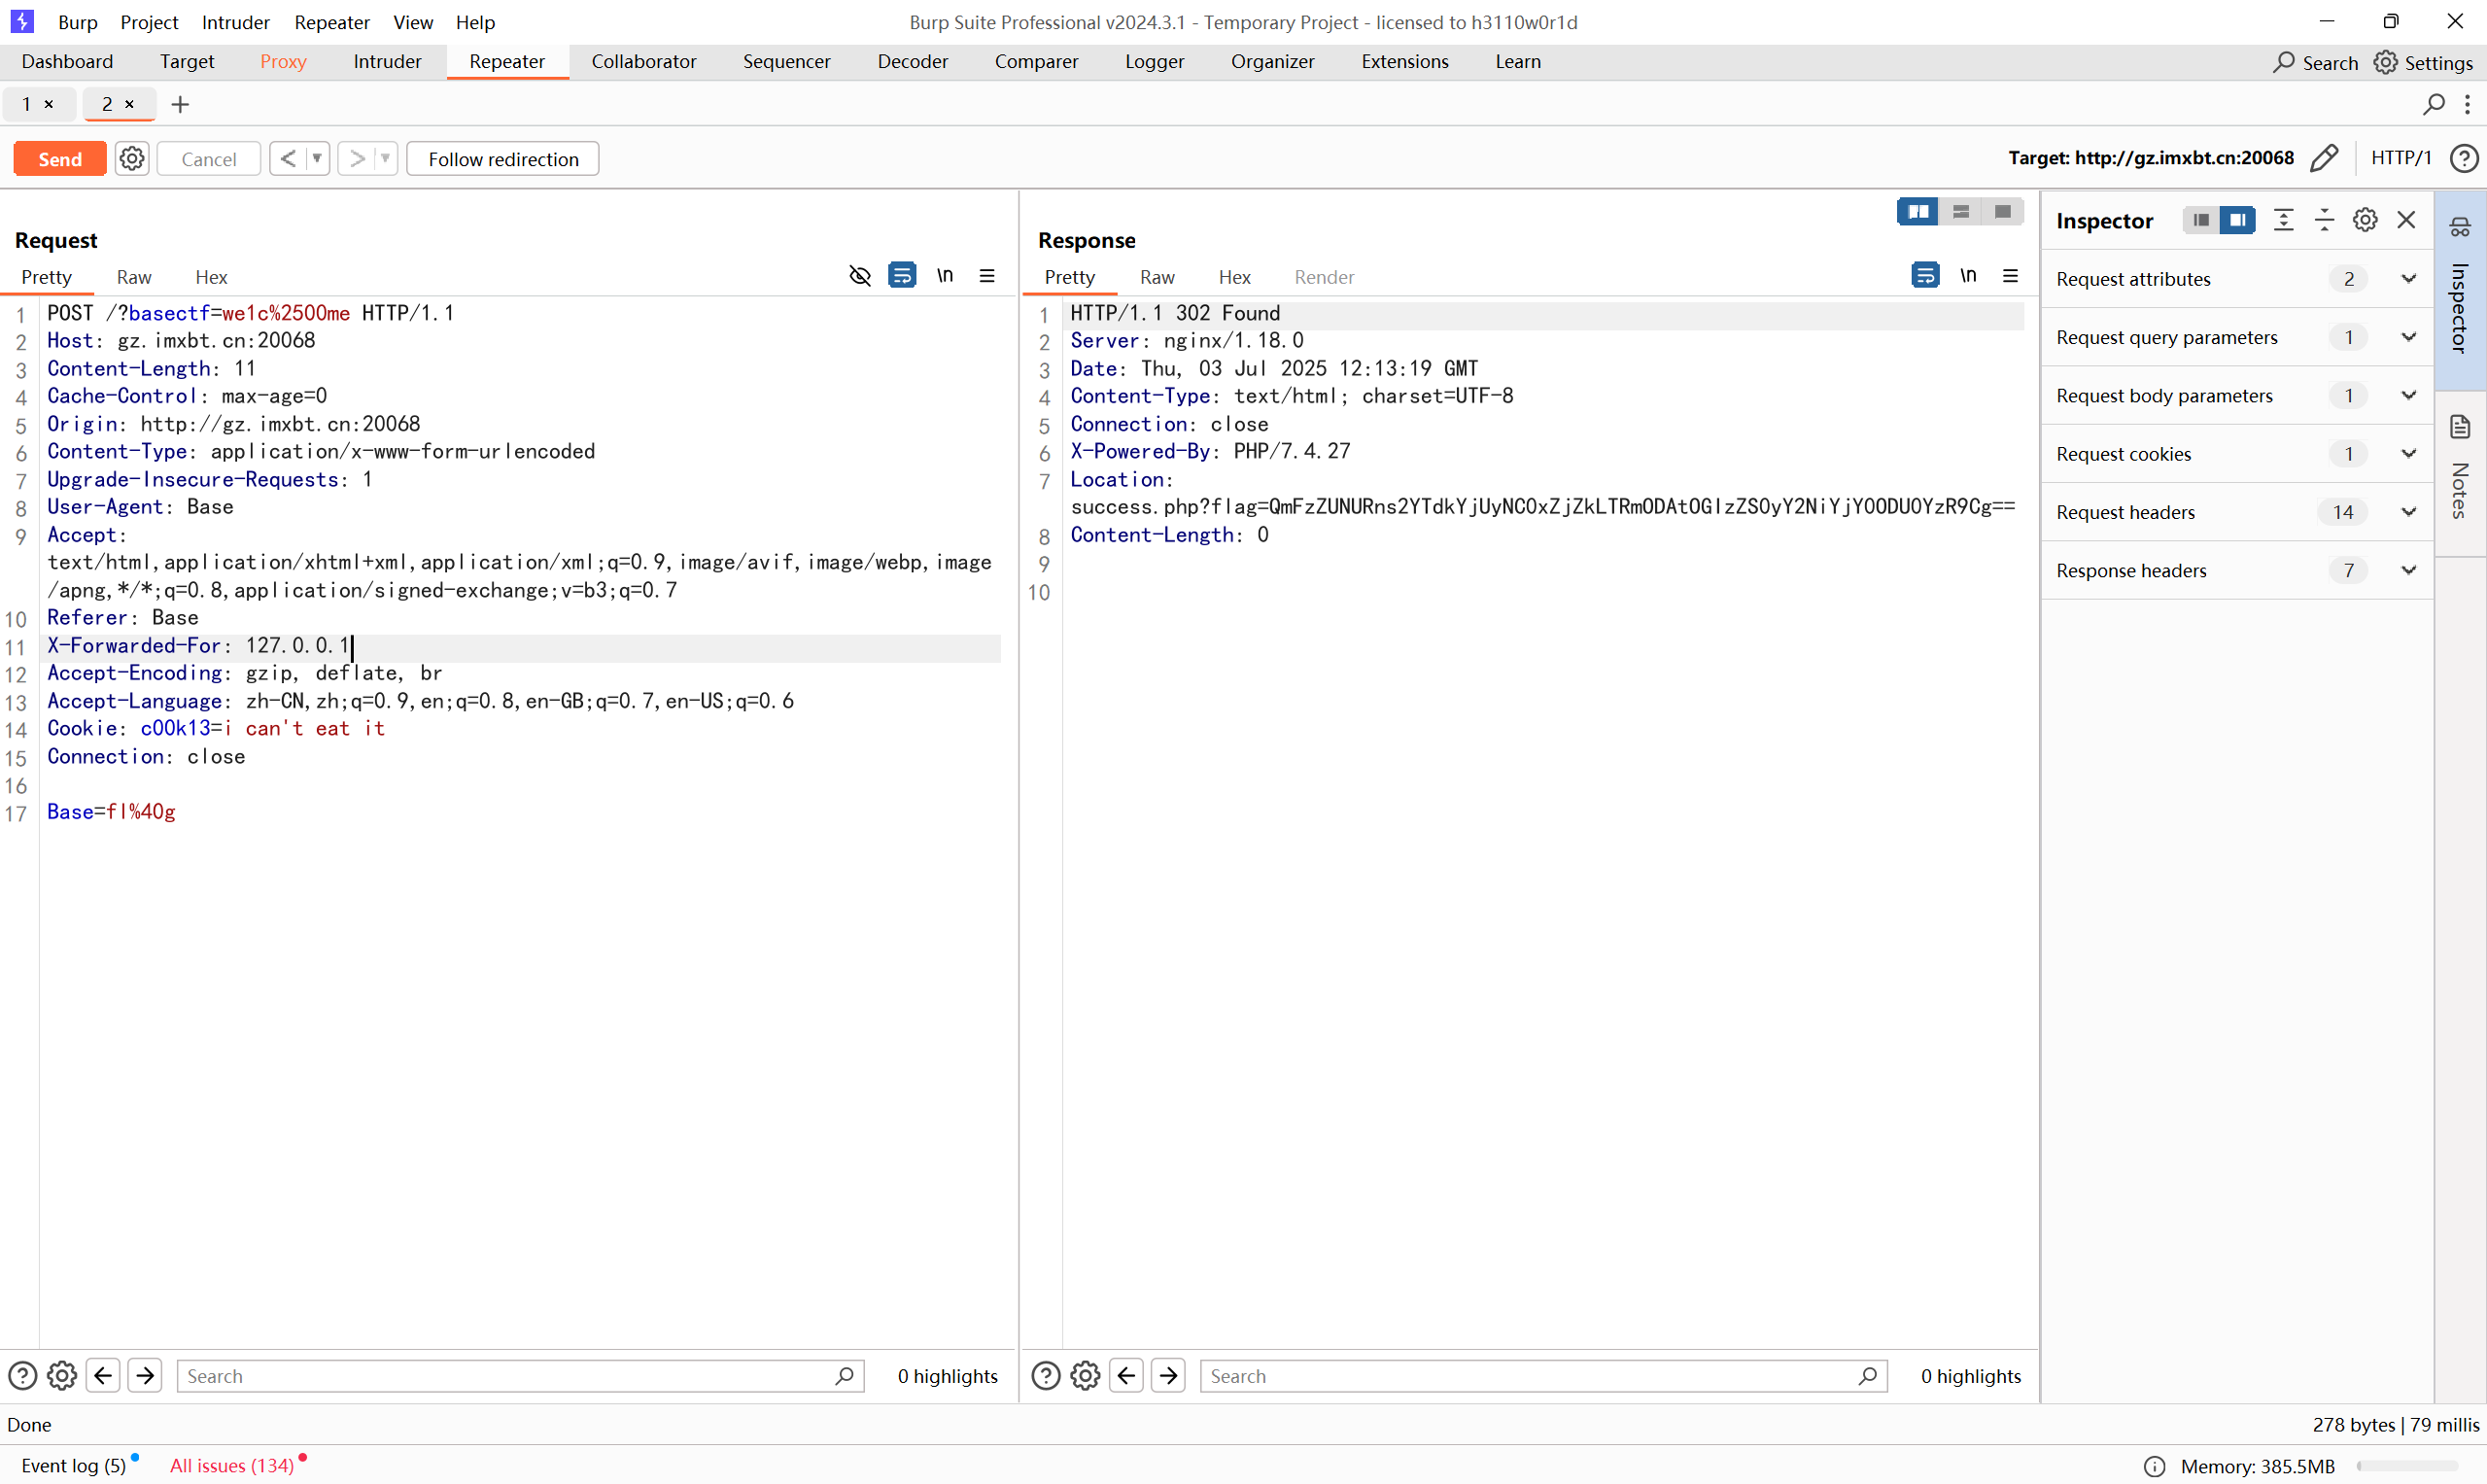Open the Notes side tab

(x=2460, y=472)
